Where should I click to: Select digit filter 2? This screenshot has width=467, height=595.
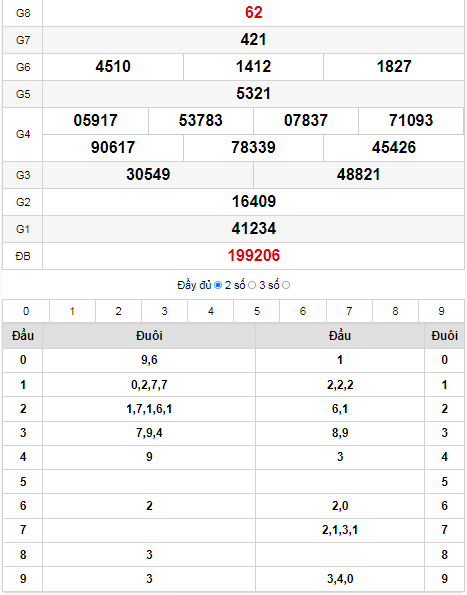118,311
